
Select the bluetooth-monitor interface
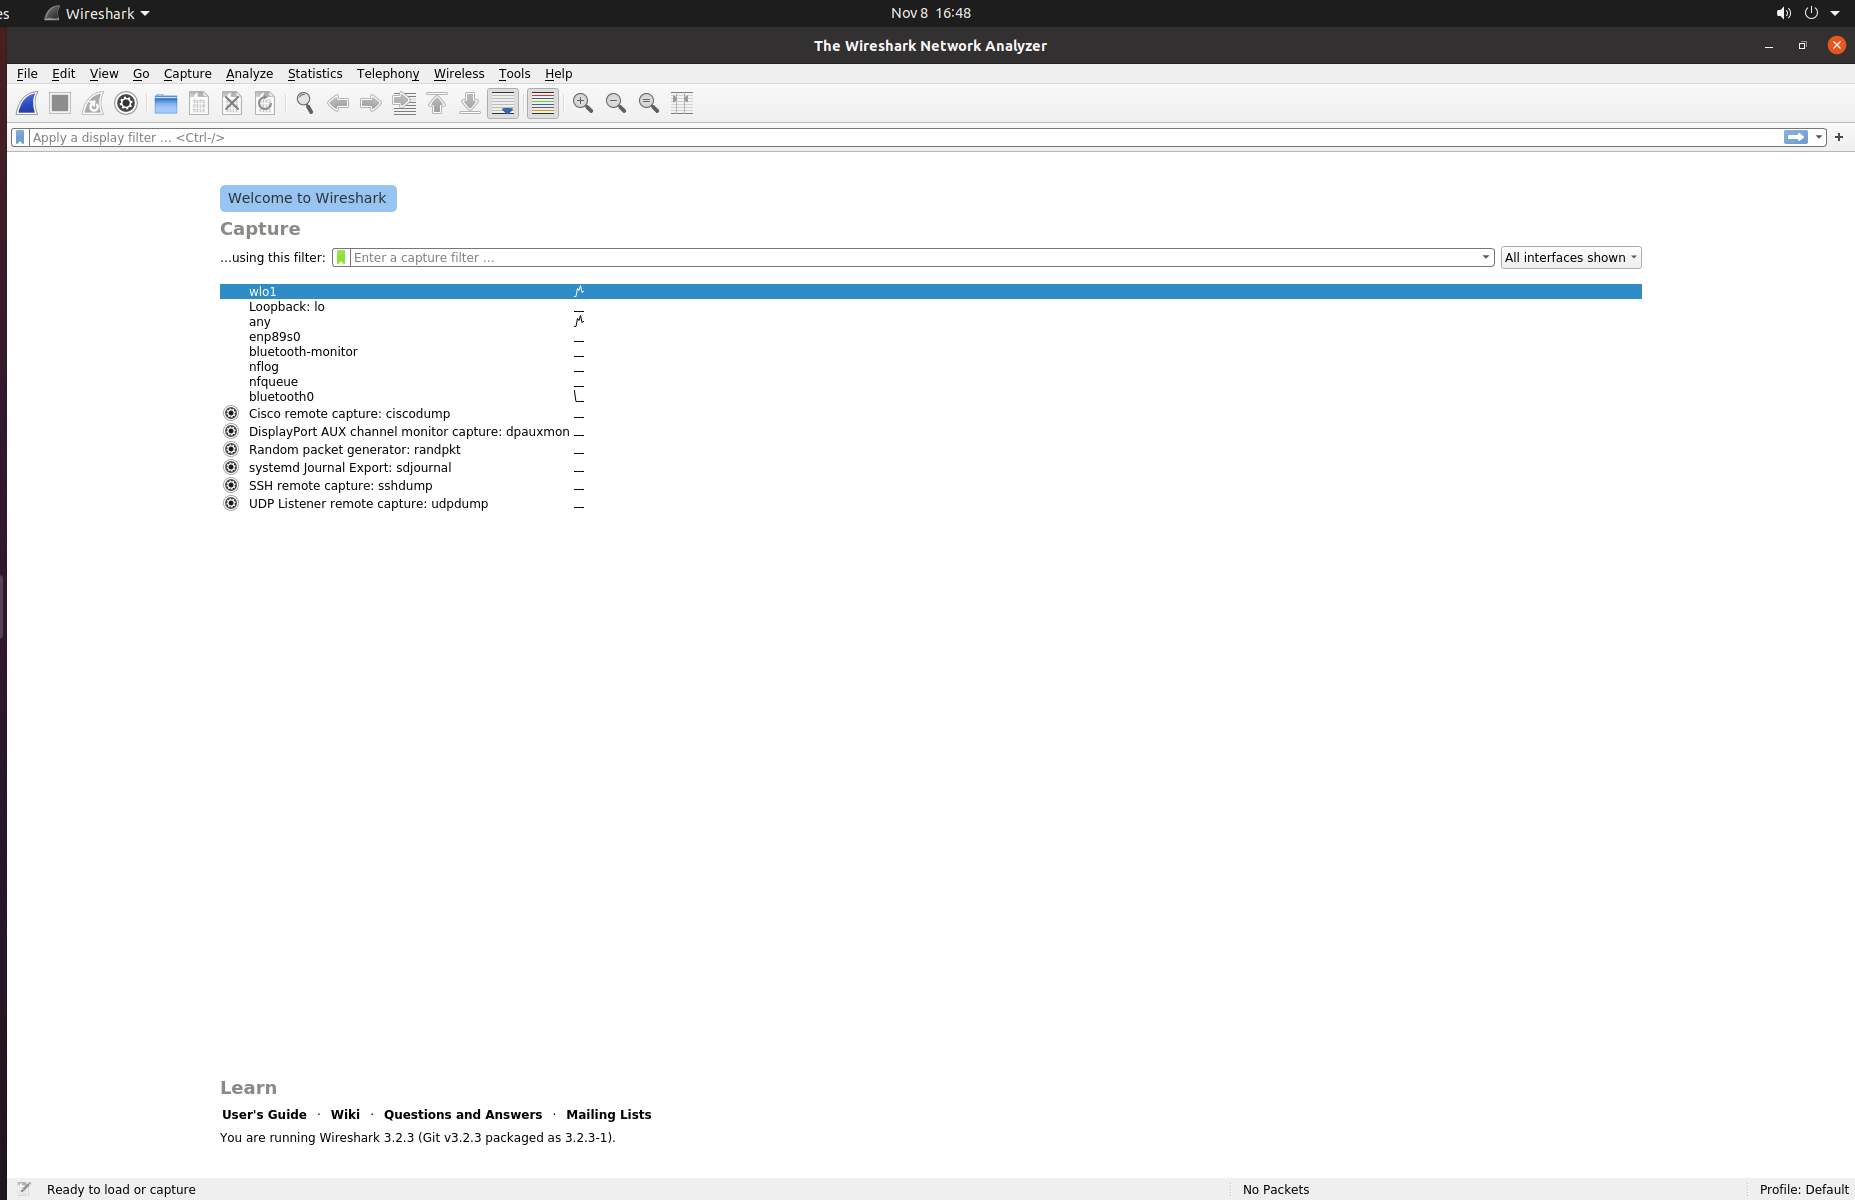tap(930, 351)
